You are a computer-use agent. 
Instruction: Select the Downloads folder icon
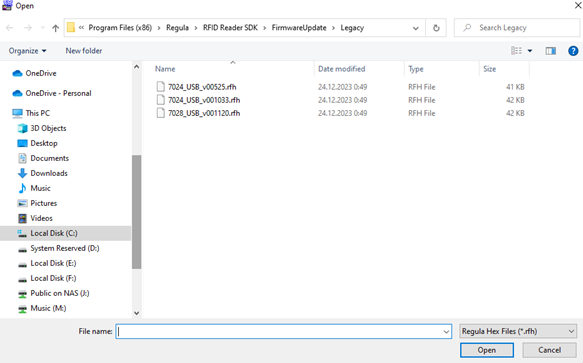22,173
